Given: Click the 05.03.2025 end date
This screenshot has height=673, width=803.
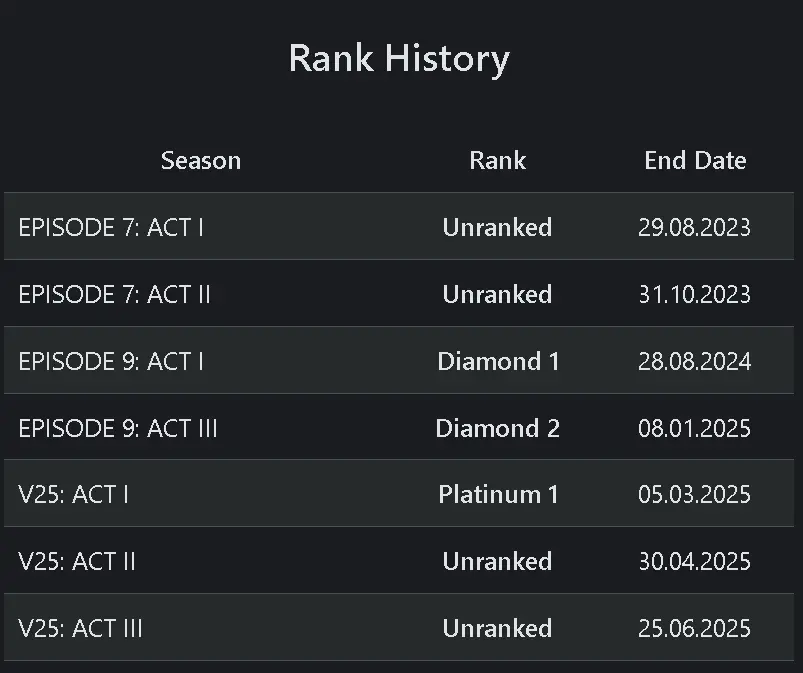Looking at the screenshot, I should point(694,494).
